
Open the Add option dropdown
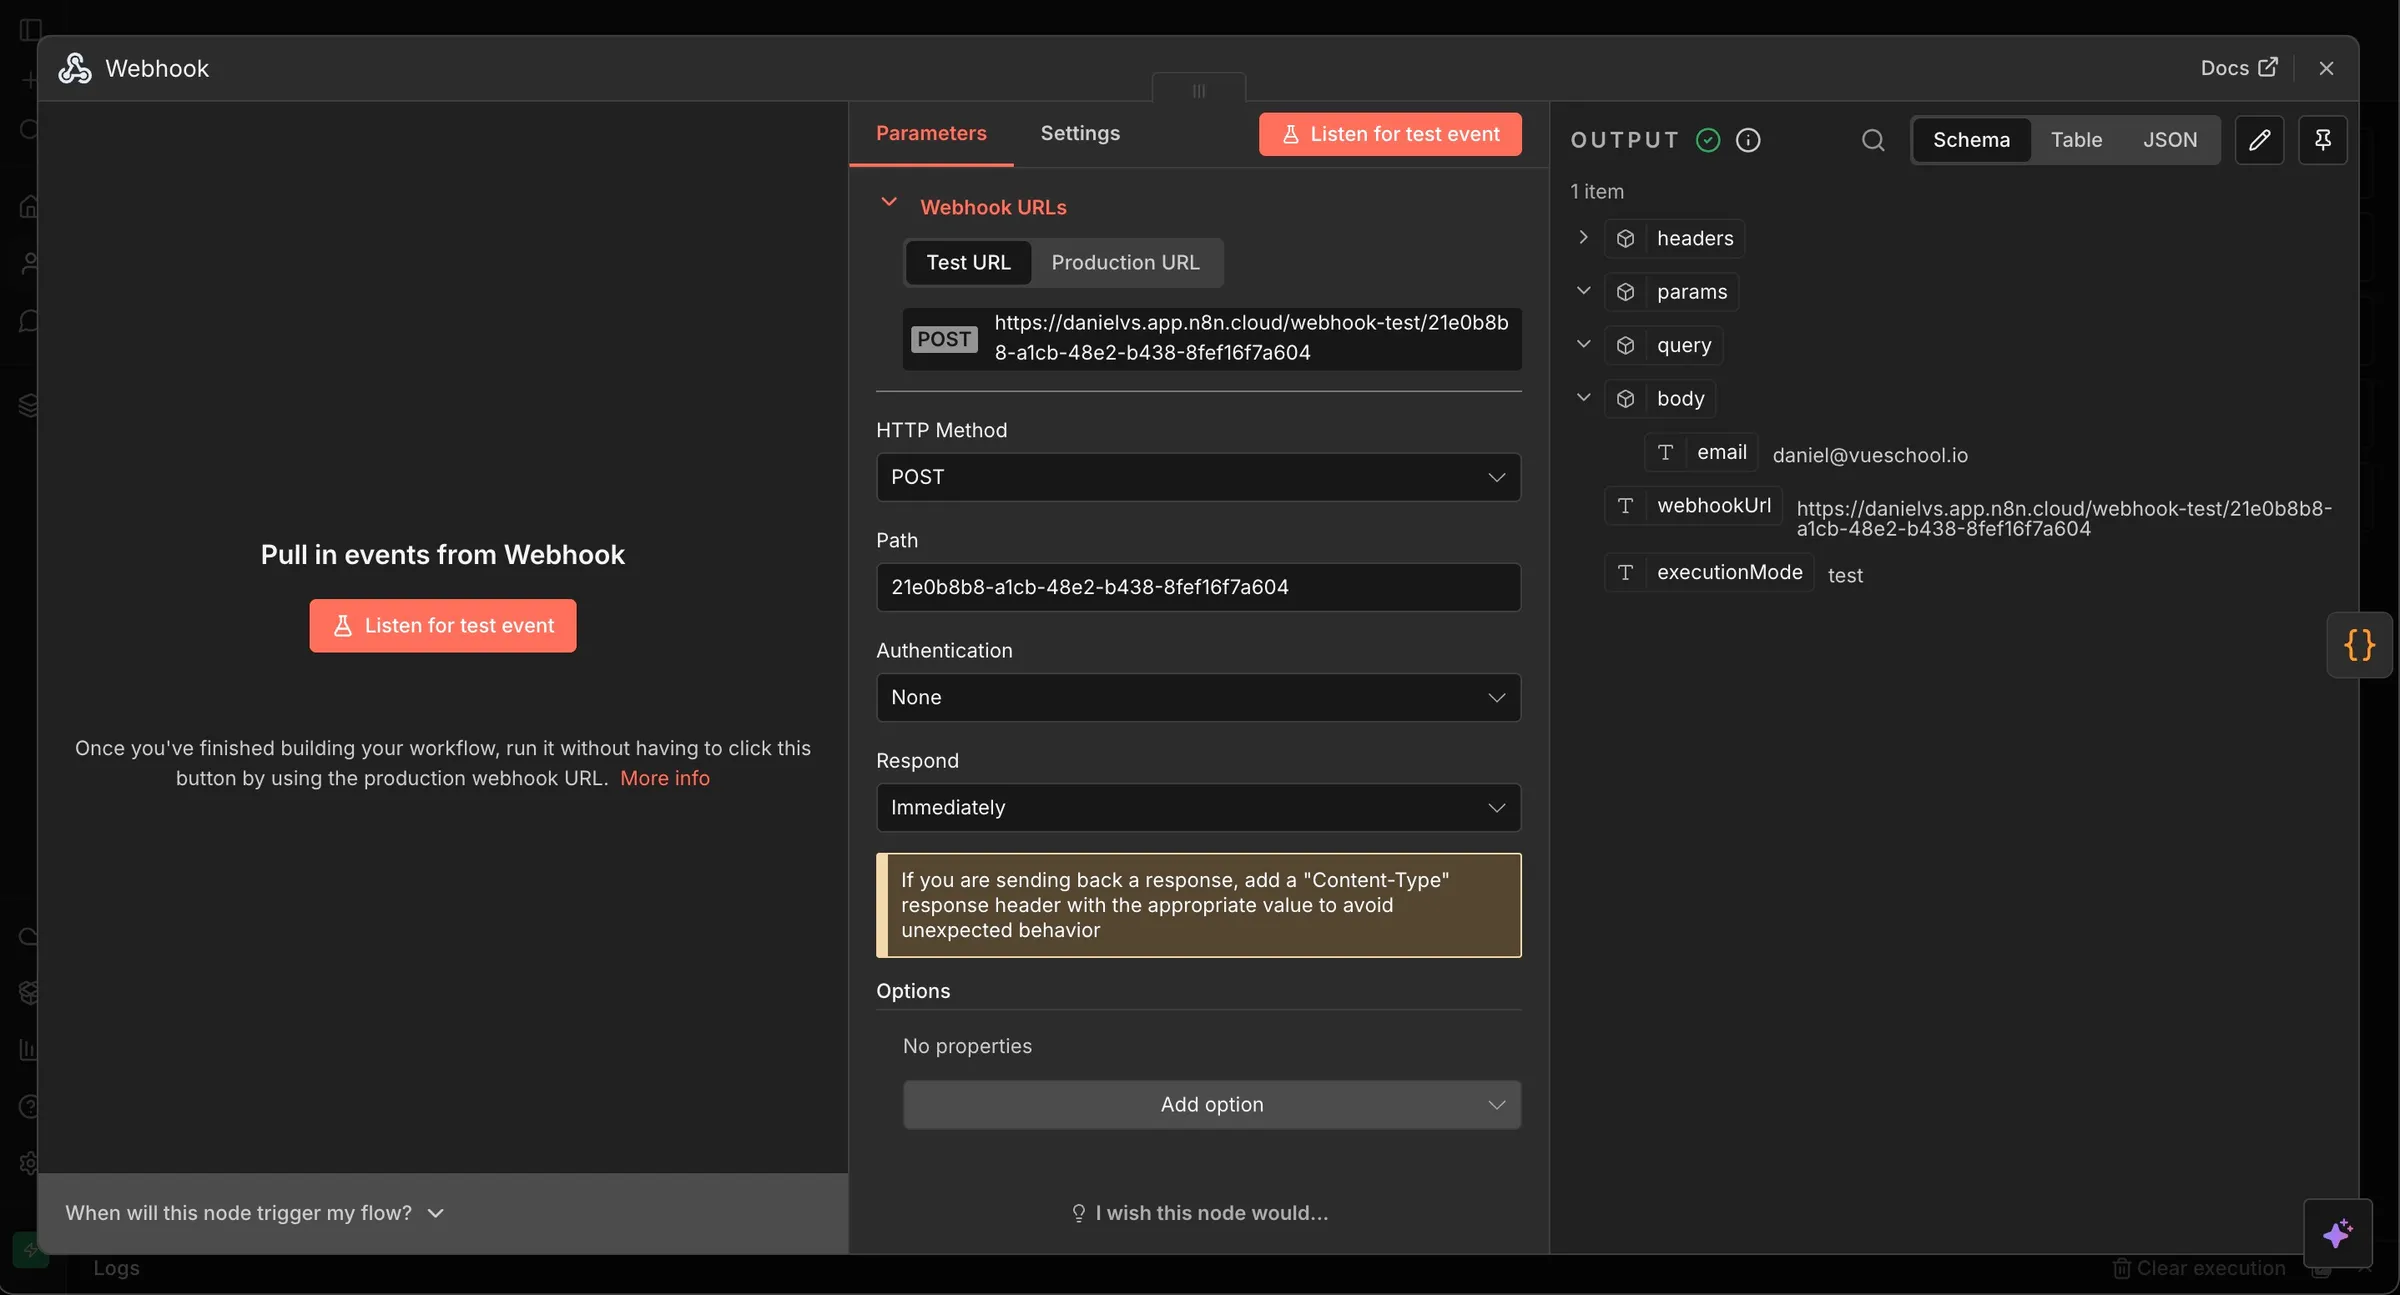(1212, 1104)
